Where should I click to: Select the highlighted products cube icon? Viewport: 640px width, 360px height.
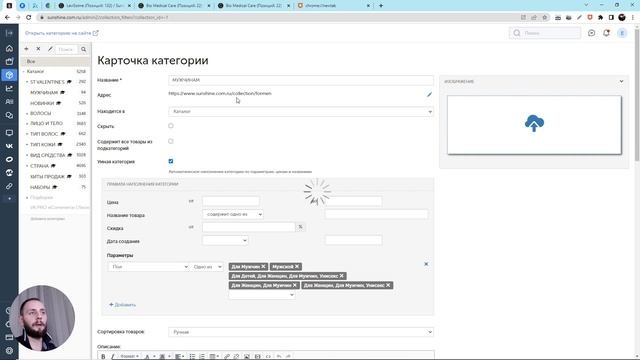click(9, 75)
